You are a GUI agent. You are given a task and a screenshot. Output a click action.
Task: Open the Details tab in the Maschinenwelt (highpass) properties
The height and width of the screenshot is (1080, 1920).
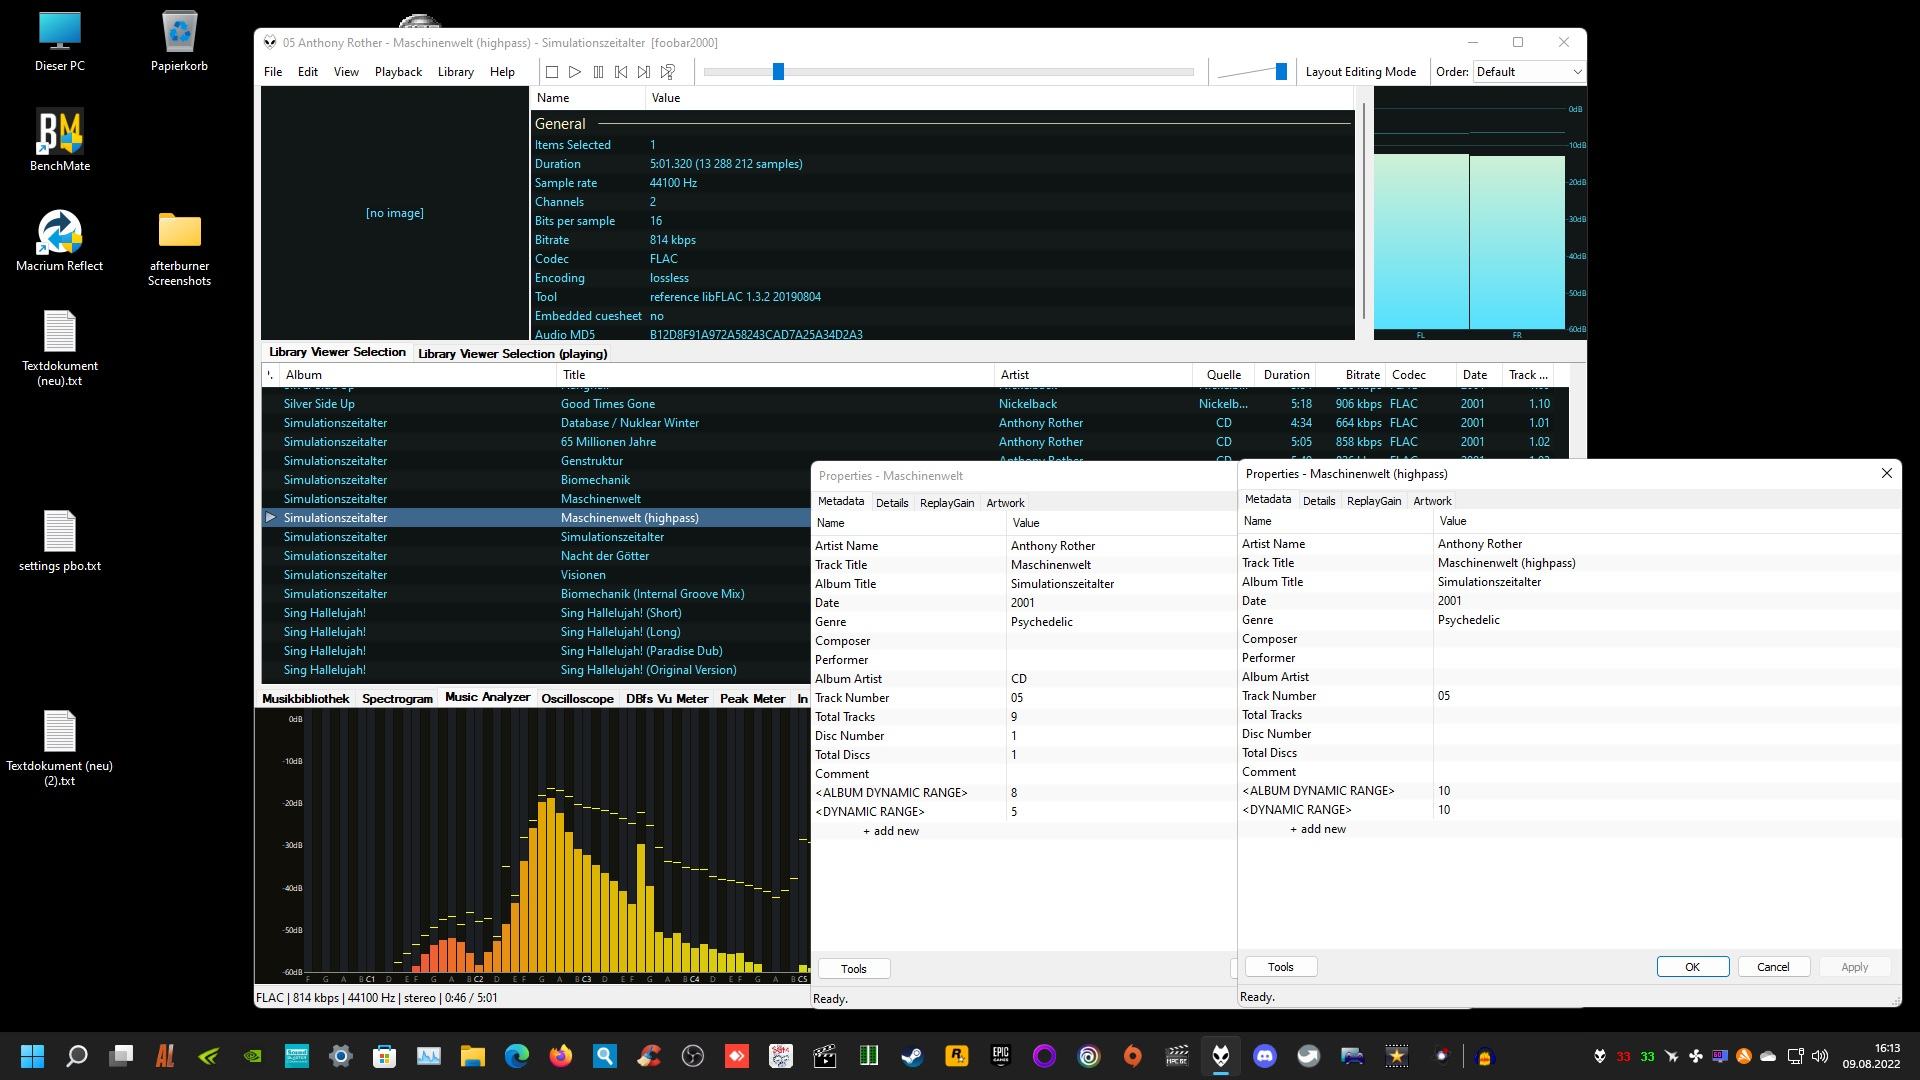[x=1319, y=501]
